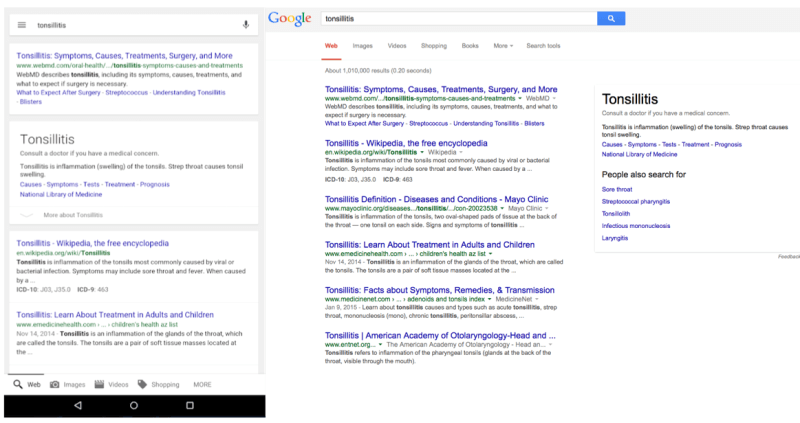Tap the Videos film icon in mobile bar
Viewport: 800px width, 423px height.
pyautogui.click(x=99, y=384)
